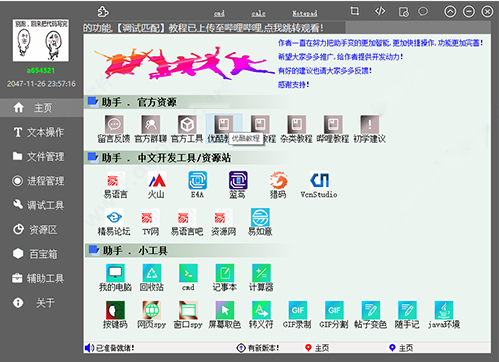This screenshot has height=362, width=499.
Task: Click the user avatar picture
Action: (41, 40)
